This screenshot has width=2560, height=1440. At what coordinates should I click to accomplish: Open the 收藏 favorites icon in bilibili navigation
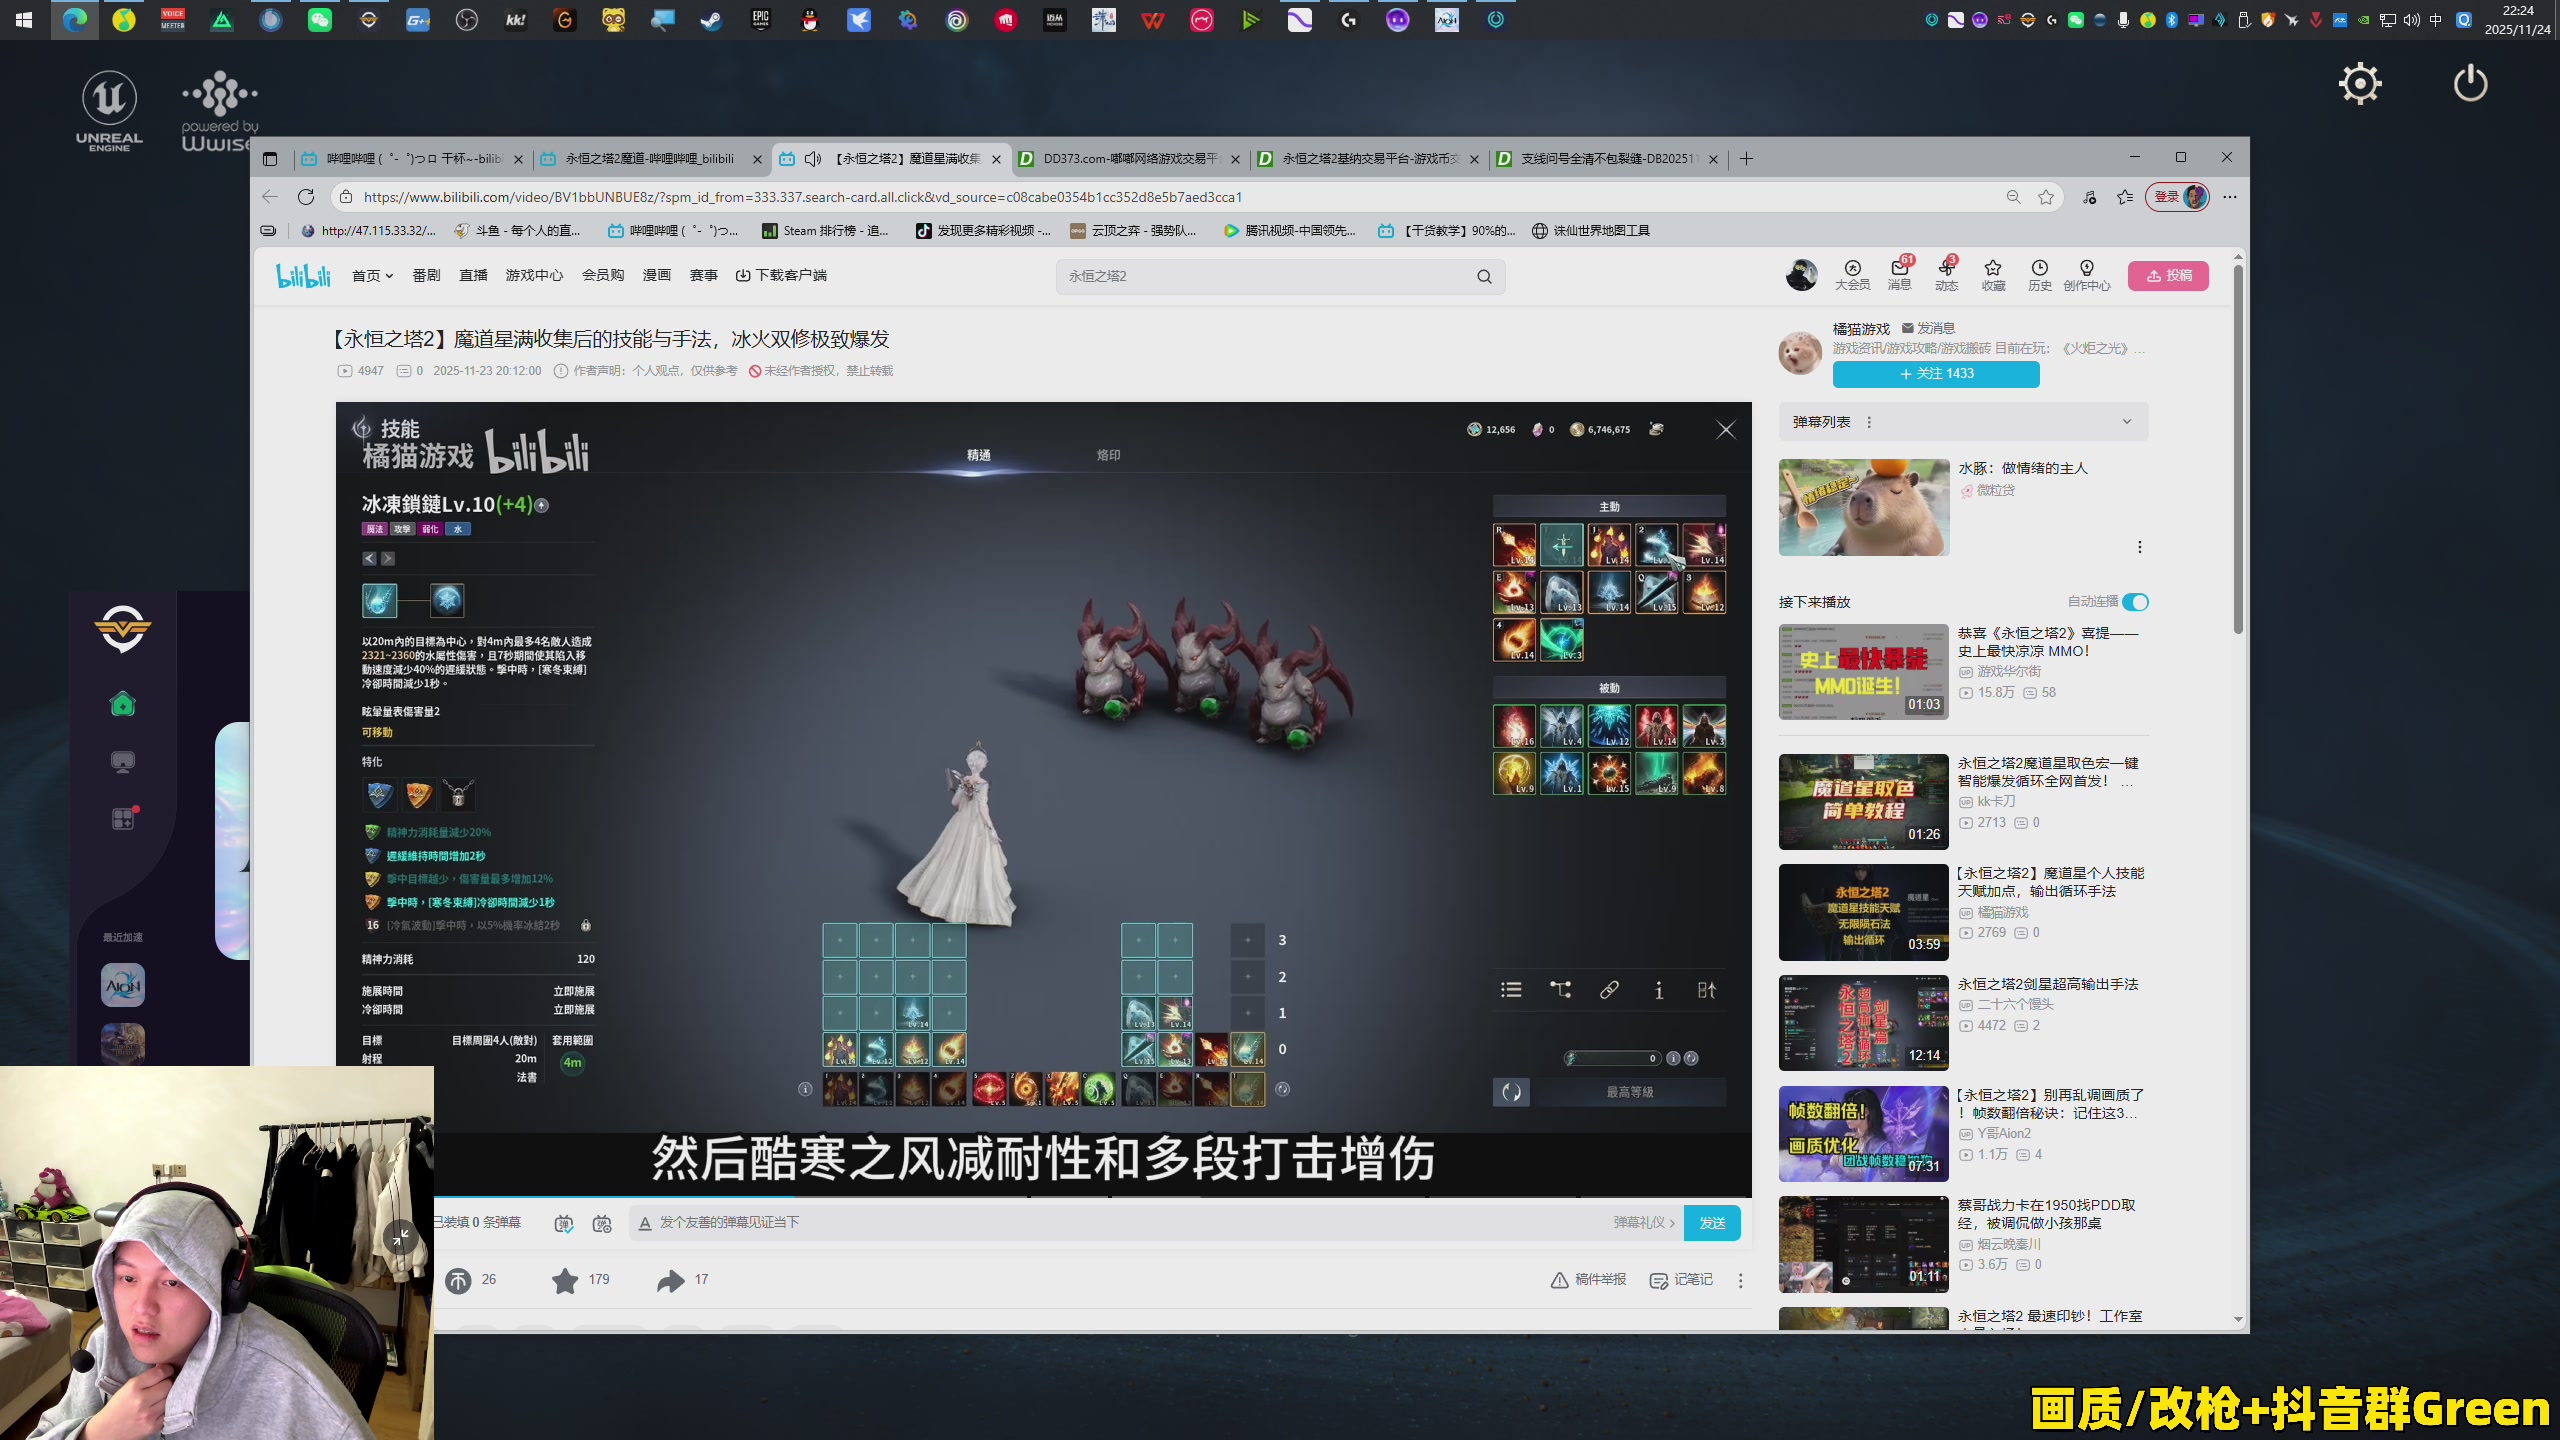(x=1991, y=275)
